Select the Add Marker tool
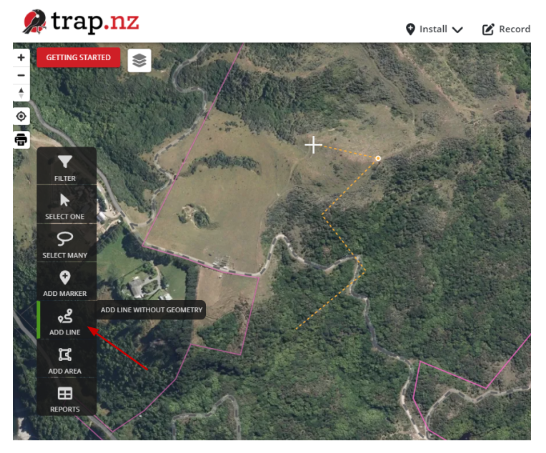Viewport: 546px width, 453px height. [x=67, y=283]
